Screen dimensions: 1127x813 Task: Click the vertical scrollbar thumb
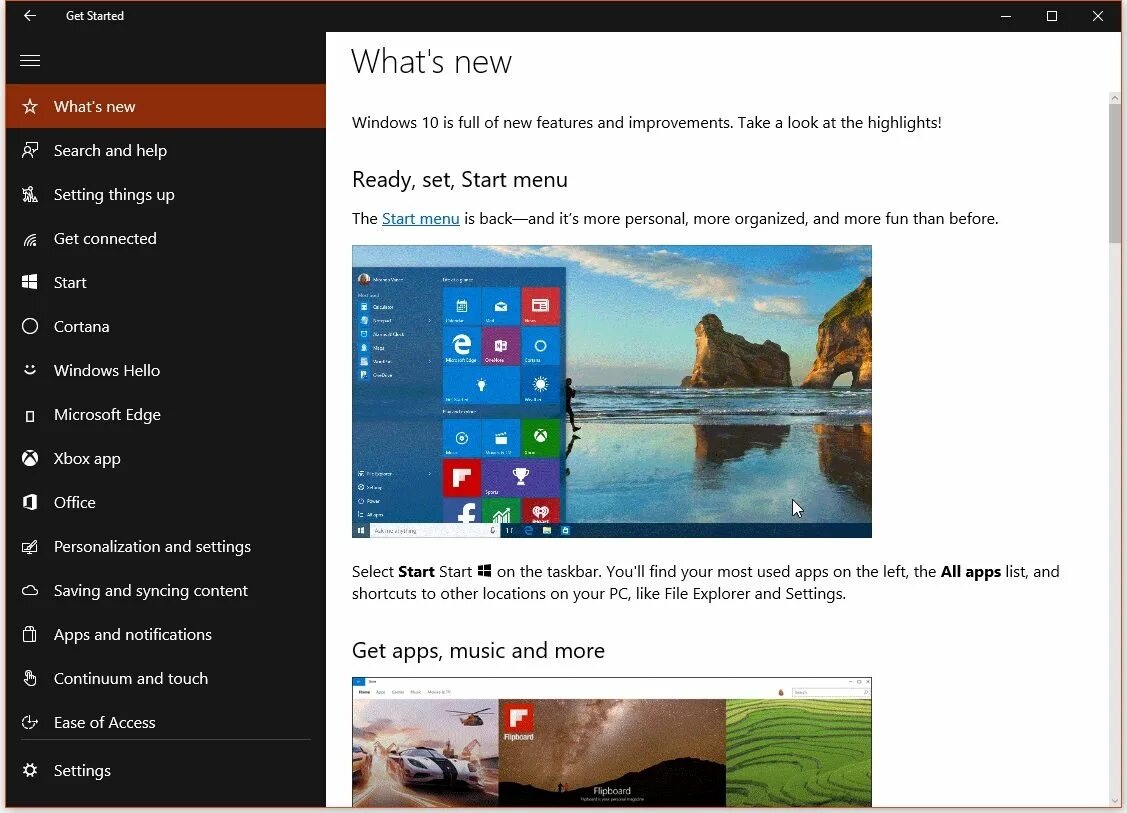click(1115, 173)
